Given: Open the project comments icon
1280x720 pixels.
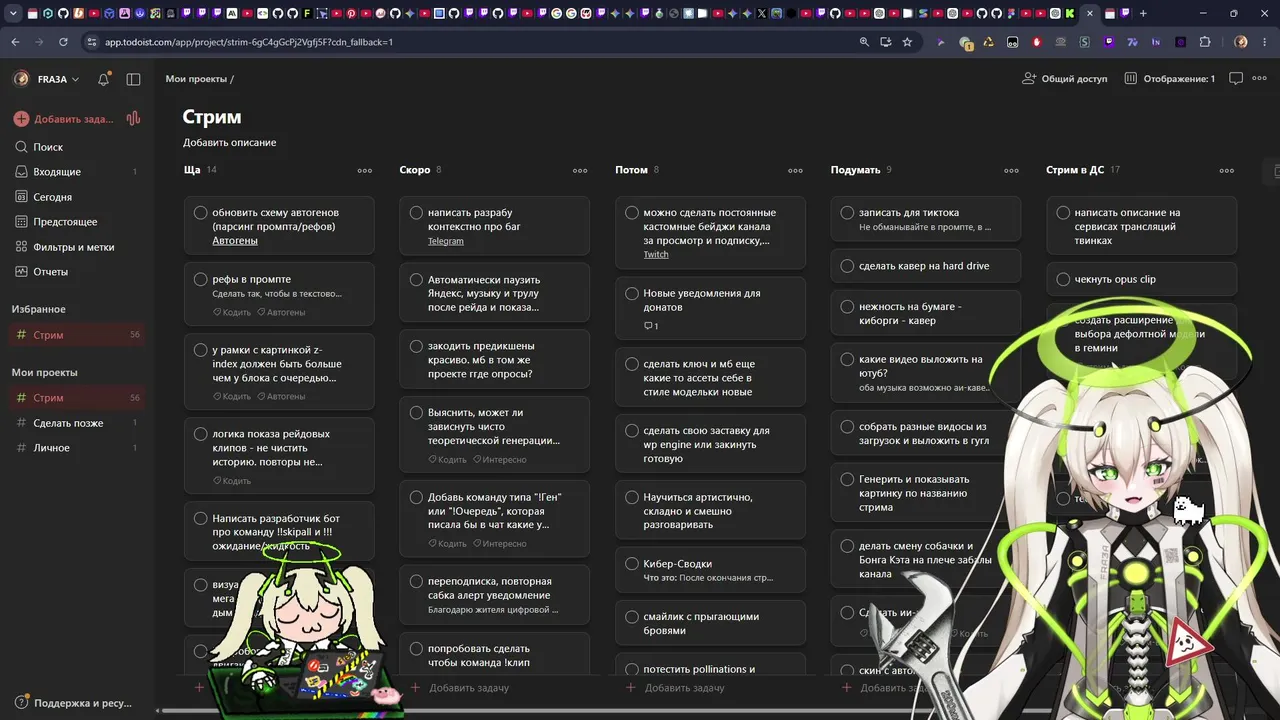Looking at the screenshot, I should (1236, 79).
